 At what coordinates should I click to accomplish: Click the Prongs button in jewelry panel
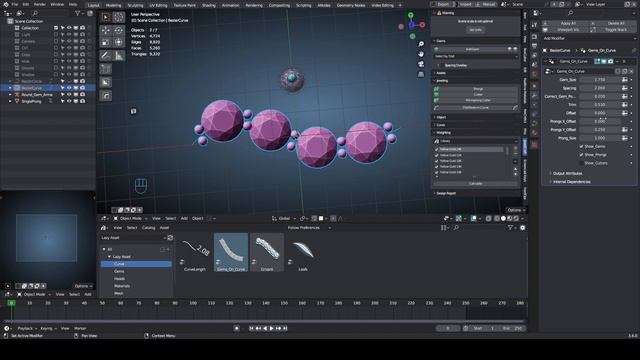(x=478, y=89)
